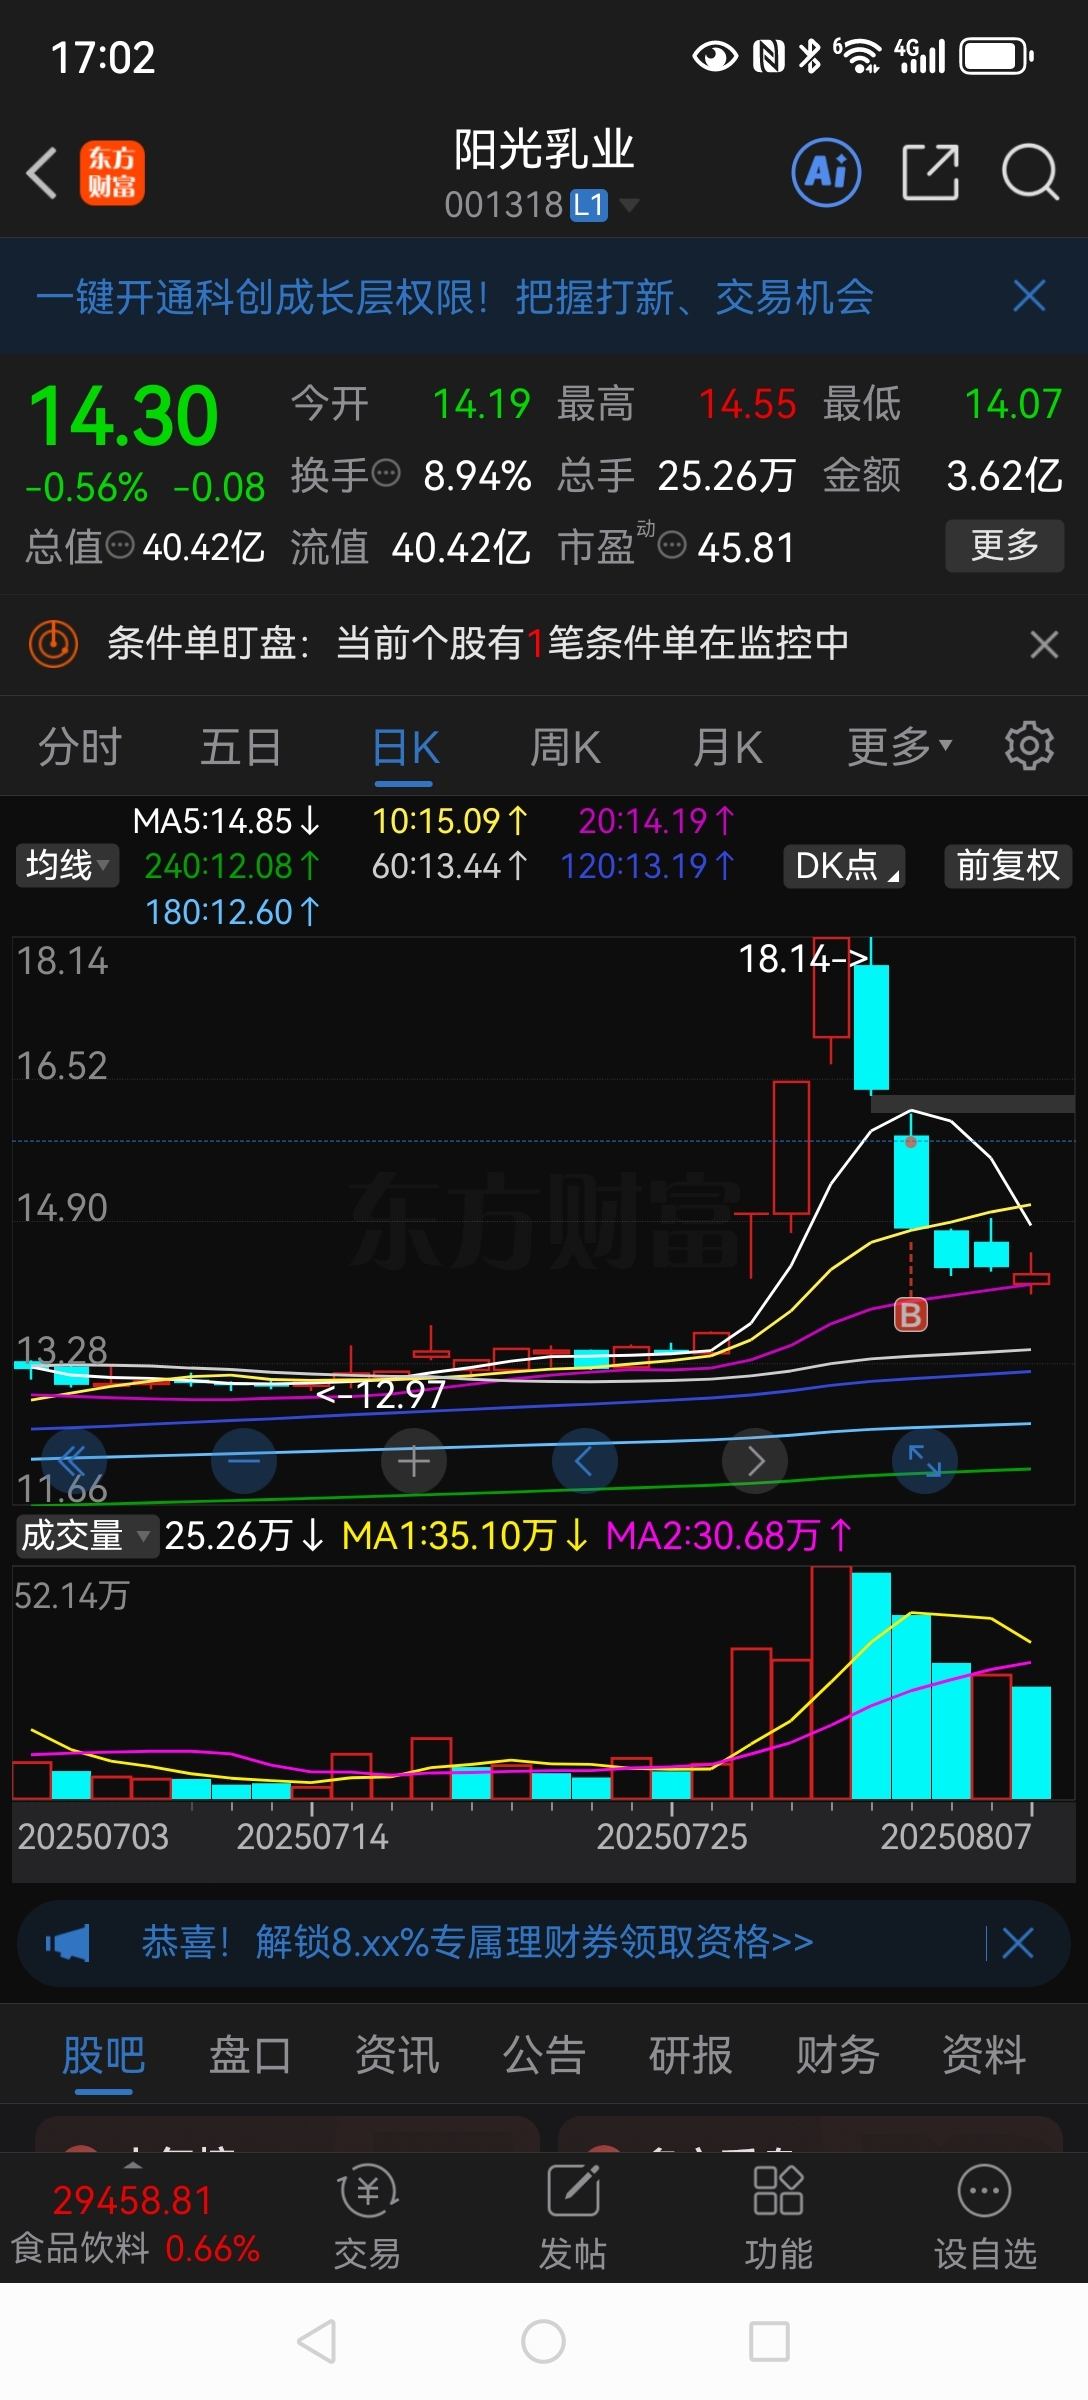Zoom out chart with minus button

244,1461
